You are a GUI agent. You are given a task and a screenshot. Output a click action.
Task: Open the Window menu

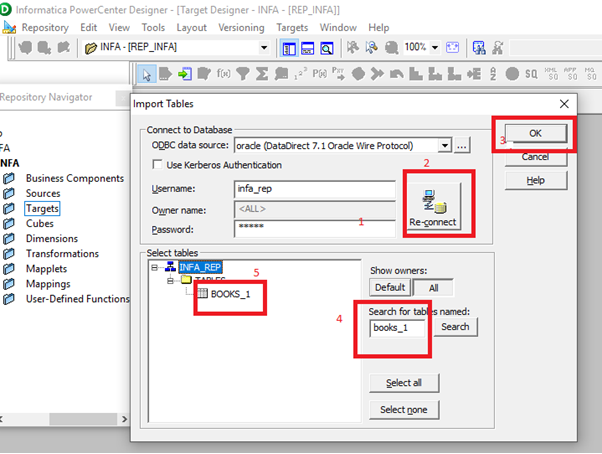pos(338,28)
